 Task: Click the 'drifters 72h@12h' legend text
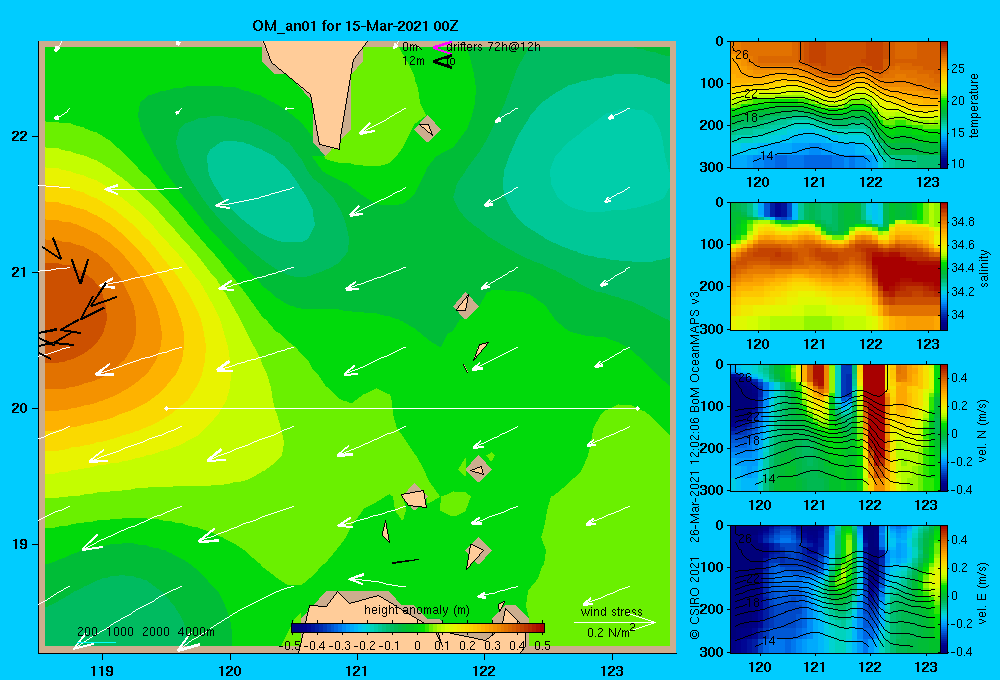coord(494,47)
